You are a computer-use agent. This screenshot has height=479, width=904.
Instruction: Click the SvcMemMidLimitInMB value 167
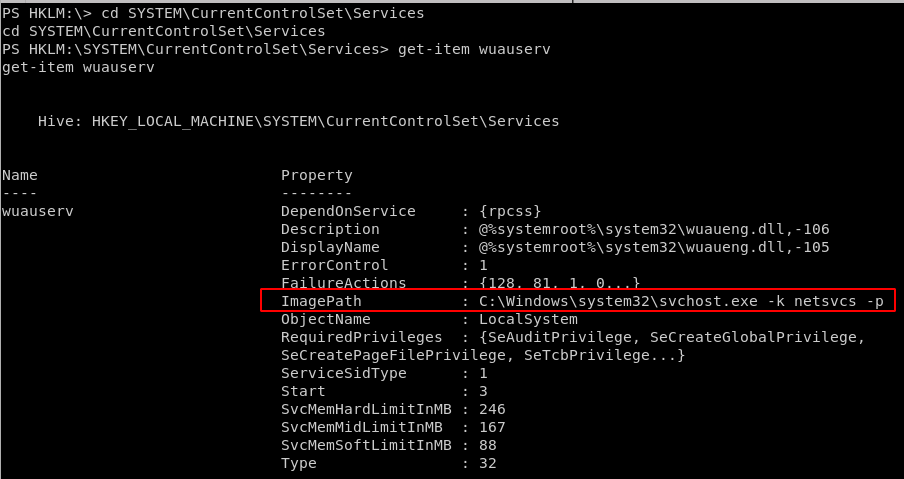click(492, 427)
